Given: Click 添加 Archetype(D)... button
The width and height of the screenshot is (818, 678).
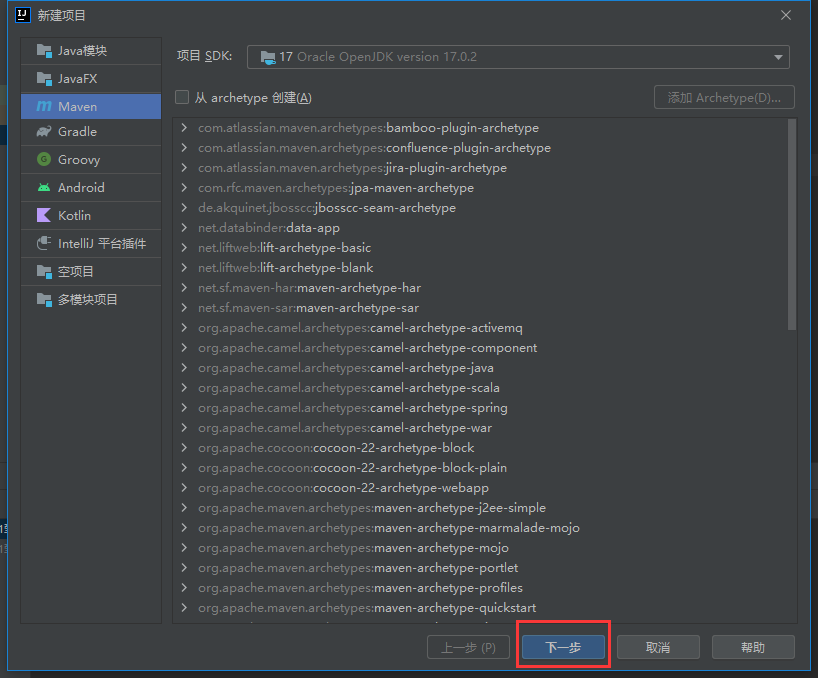Looking at the screenshot, I should (x=724, y=98).
